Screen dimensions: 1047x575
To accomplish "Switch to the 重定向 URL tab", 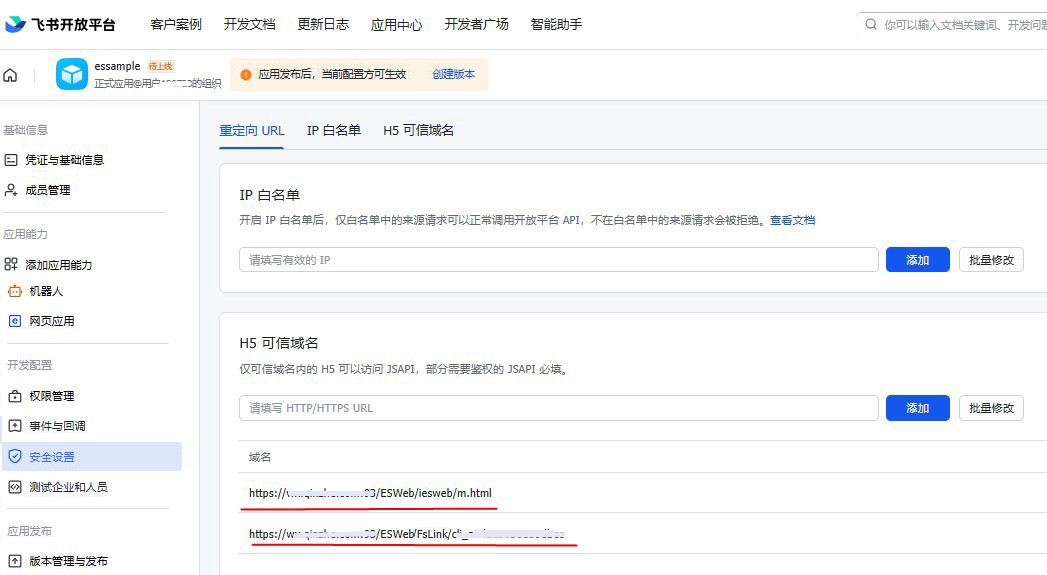I will 252,130.
